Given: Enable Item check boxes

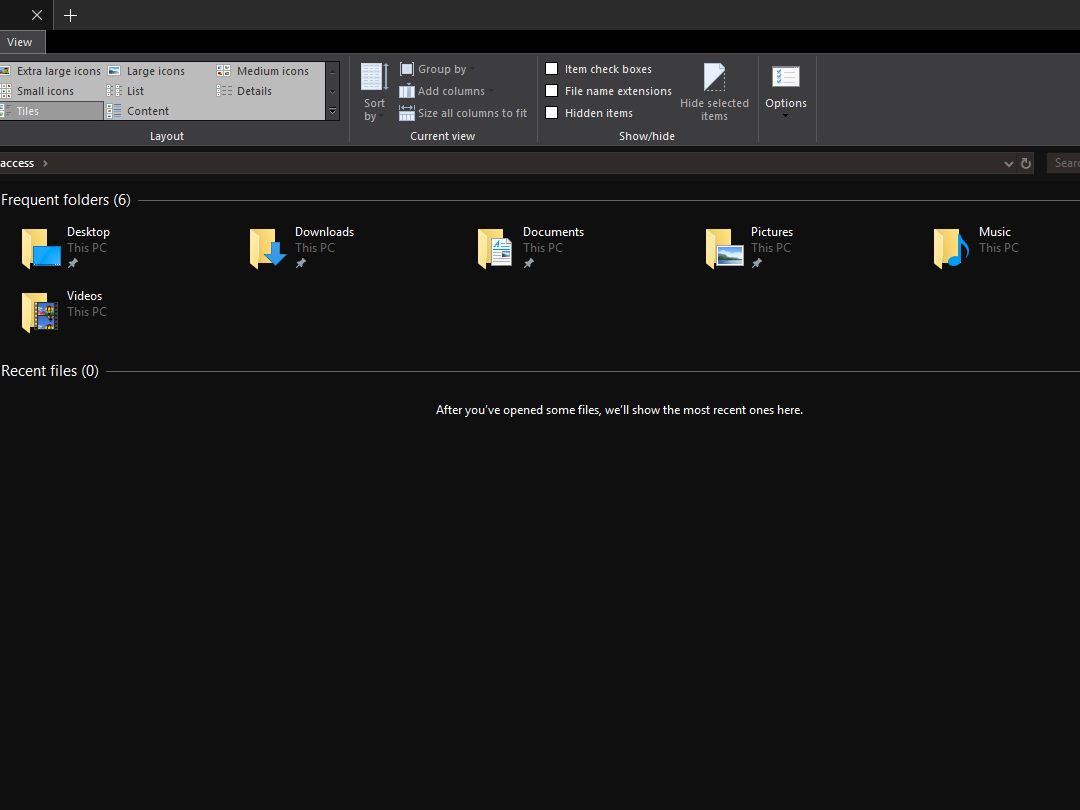Looking at the screenshot, I should tap(551, 69).
